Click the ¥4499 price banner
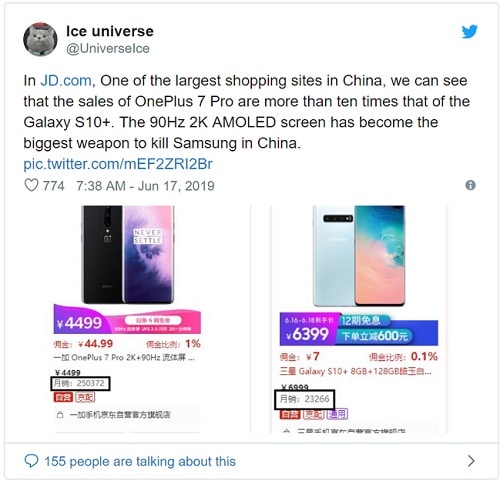The width and height of the screenshot is (500, 484). (127, 320)
